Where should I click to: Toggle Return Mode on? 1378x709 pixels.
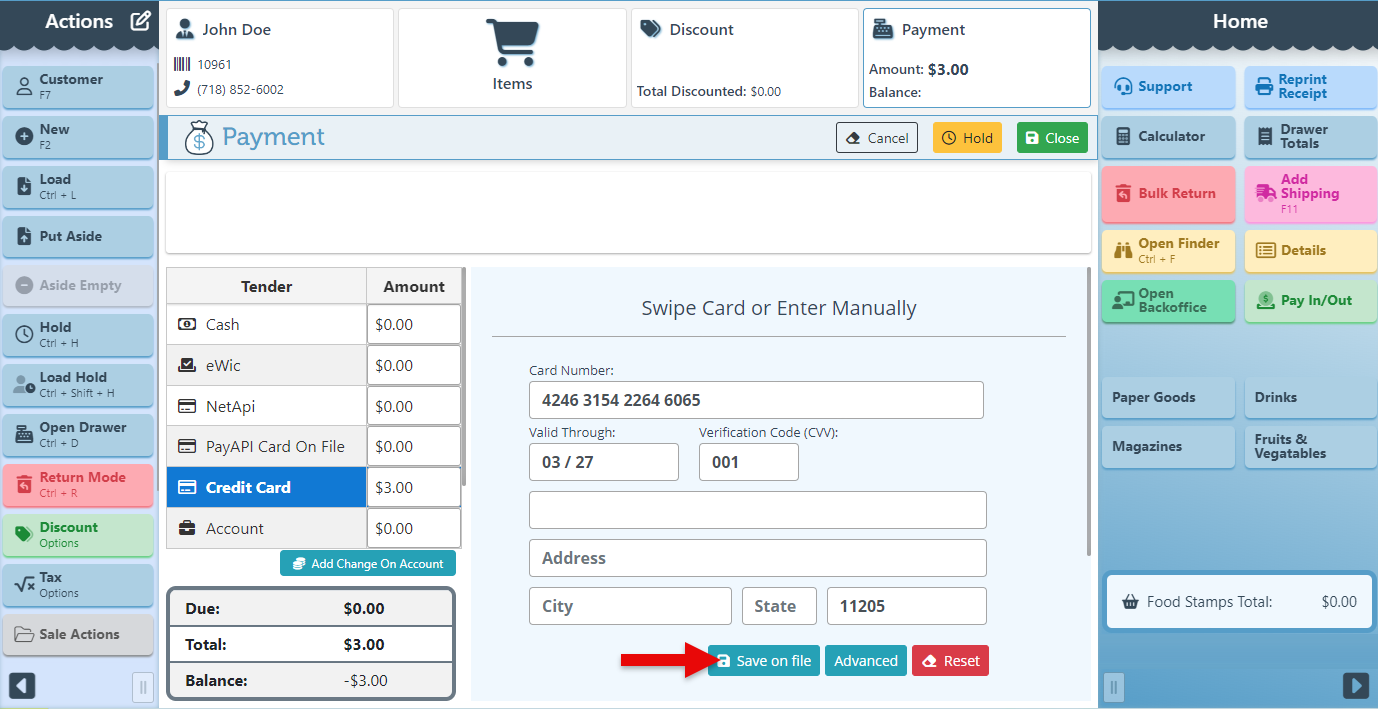coord(78,485)
